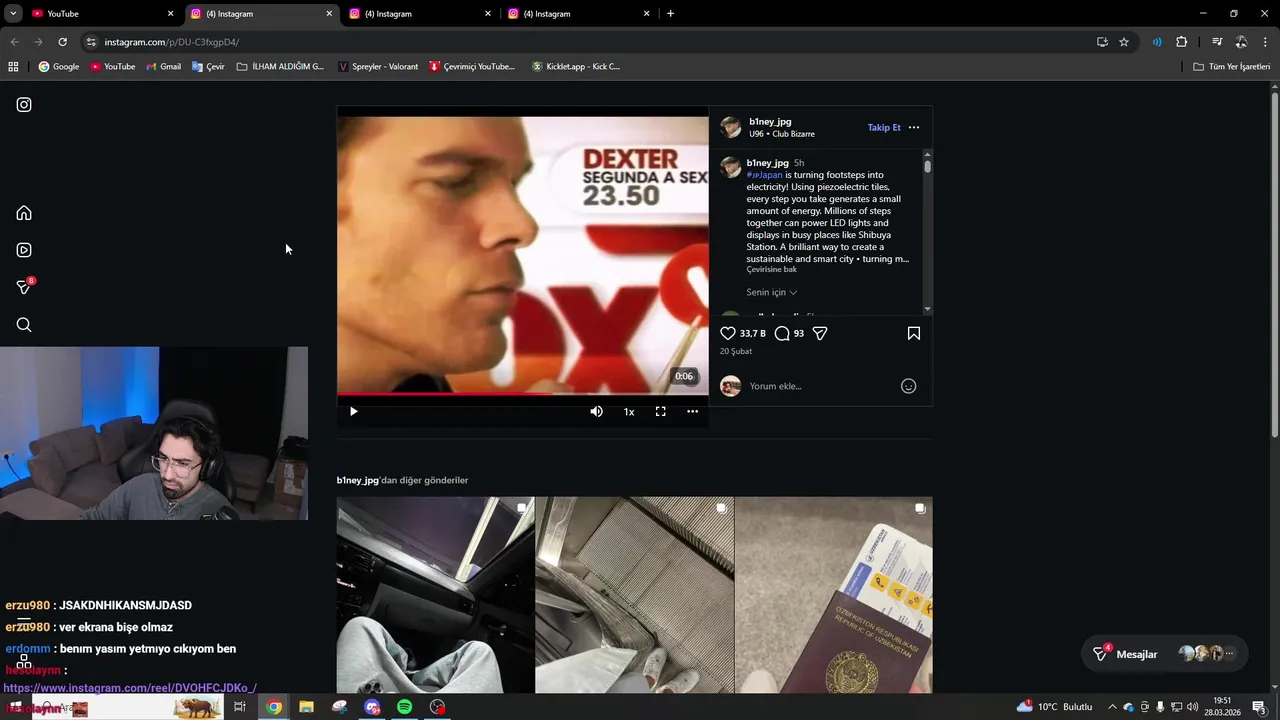Open media controls music icon

tap(1217, 42)
